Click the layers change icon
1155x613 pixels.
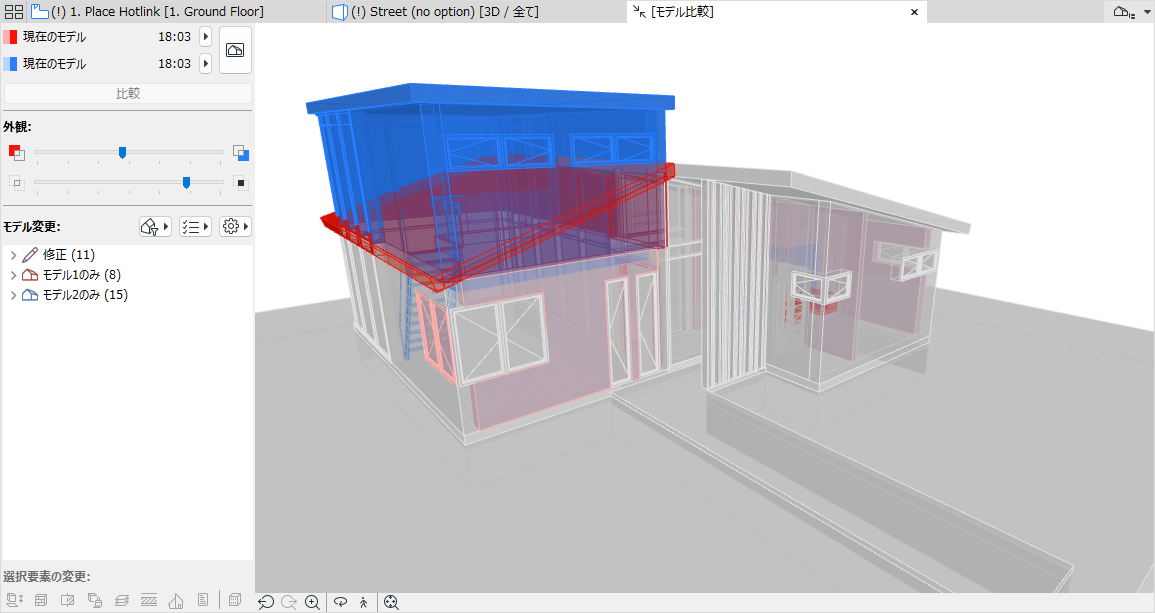pyautogui.click(x=122, y=600)
